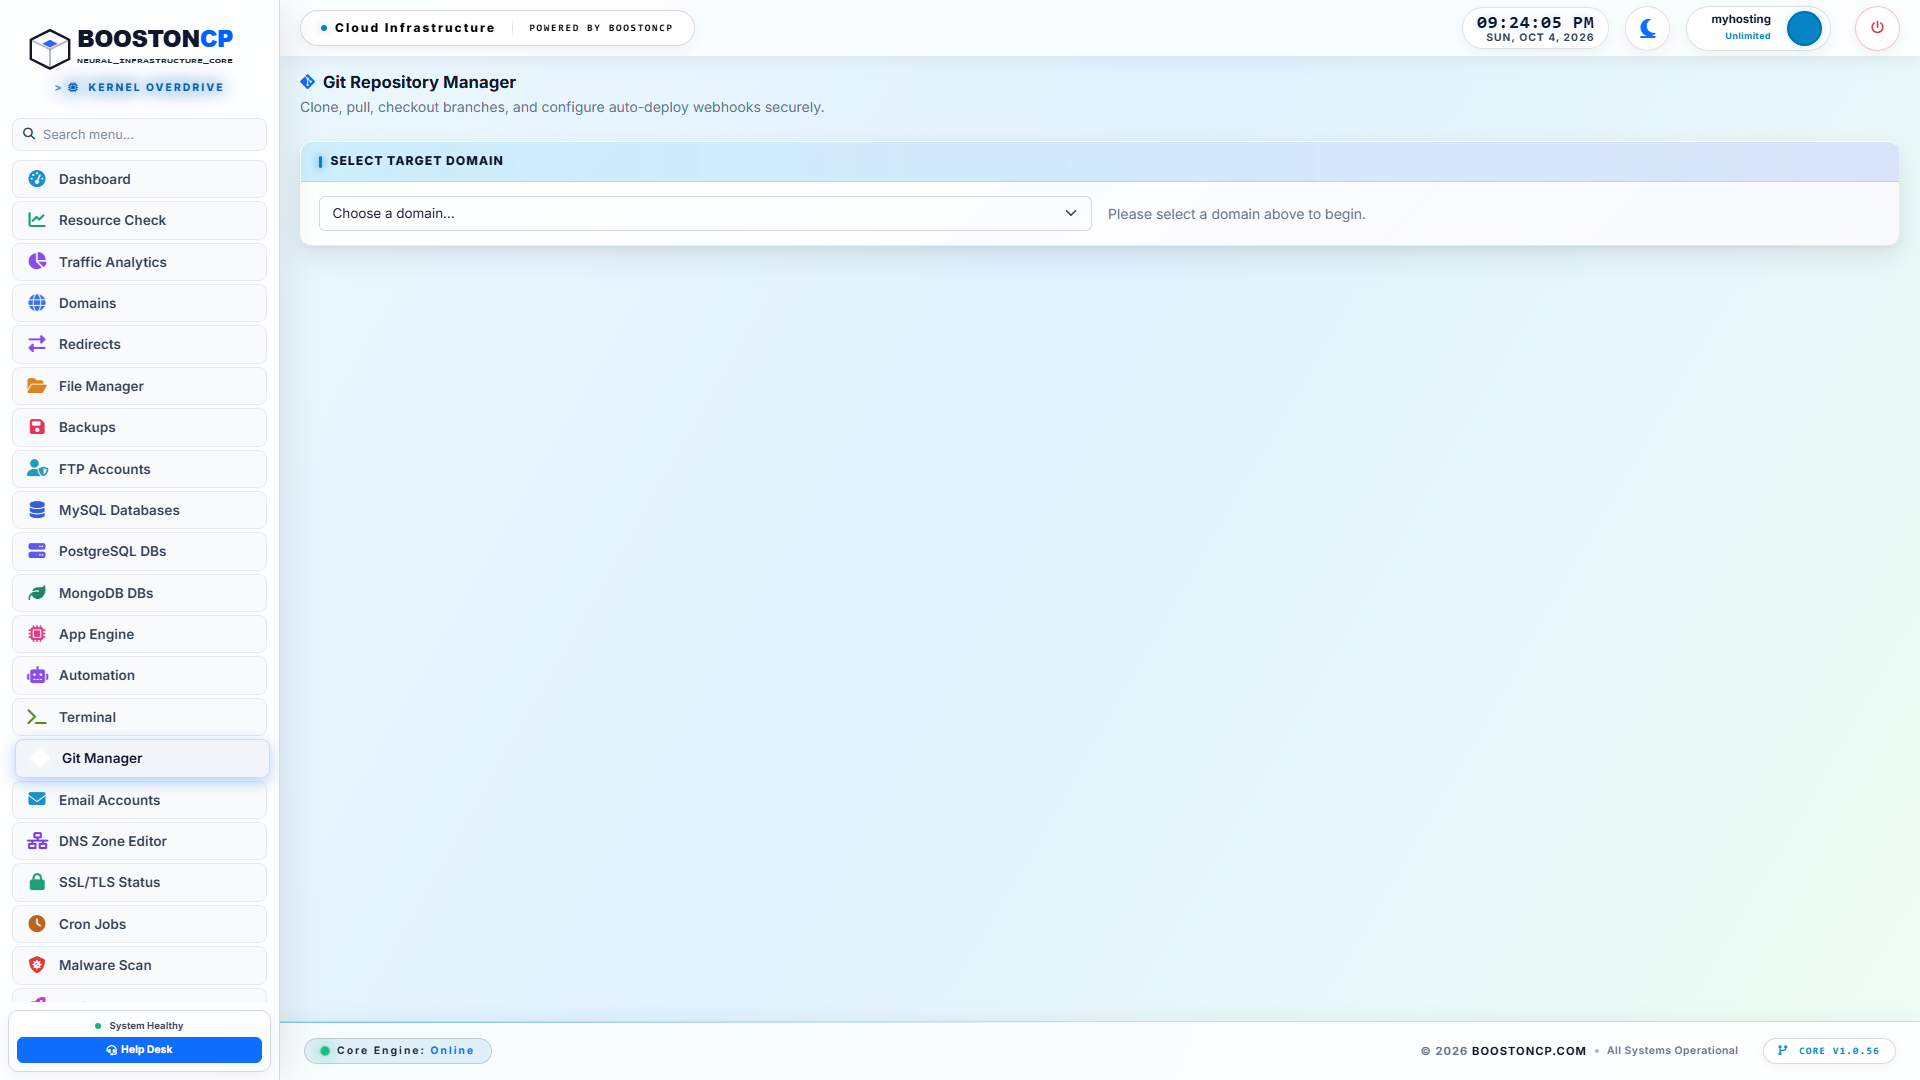Open the BOOSTONCP.COM footer link
The width and height of the screenshot is (1920, 1080).
(x=1528, y=1051)
